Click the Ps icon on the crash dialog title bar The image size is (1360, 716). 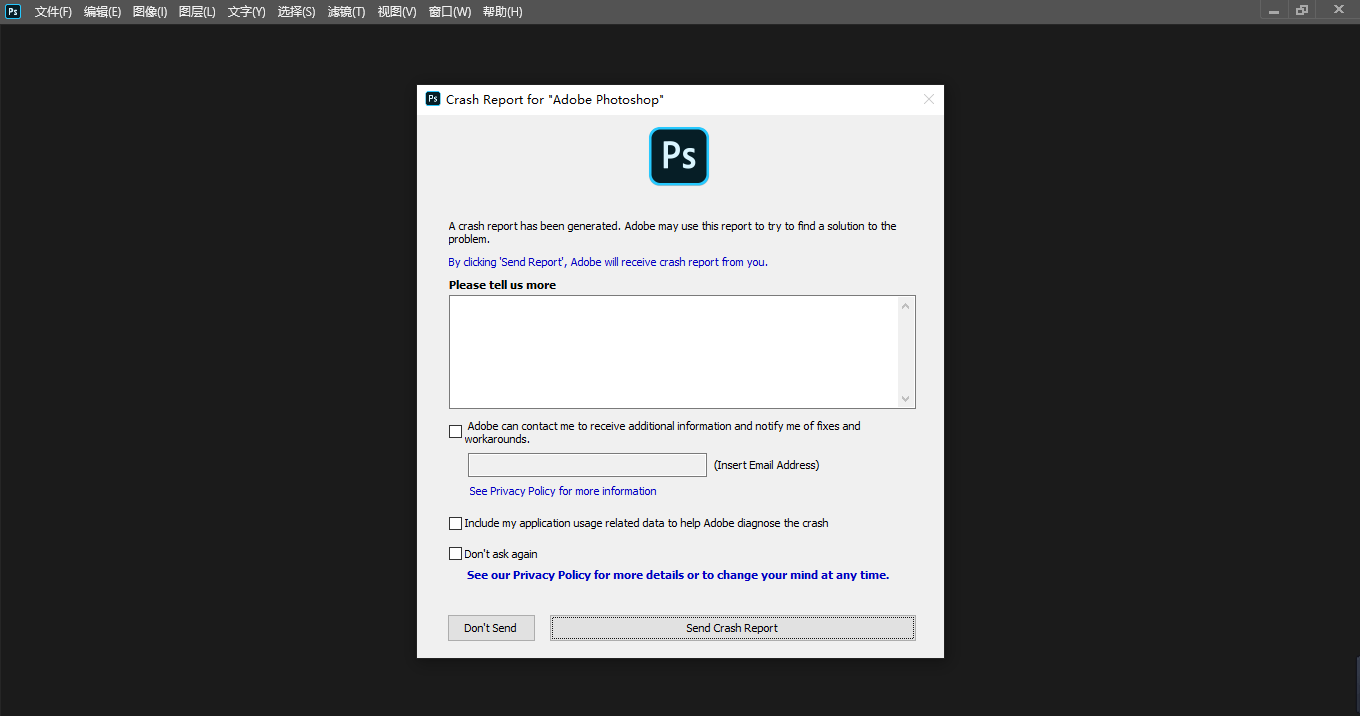tap(433, 98)
